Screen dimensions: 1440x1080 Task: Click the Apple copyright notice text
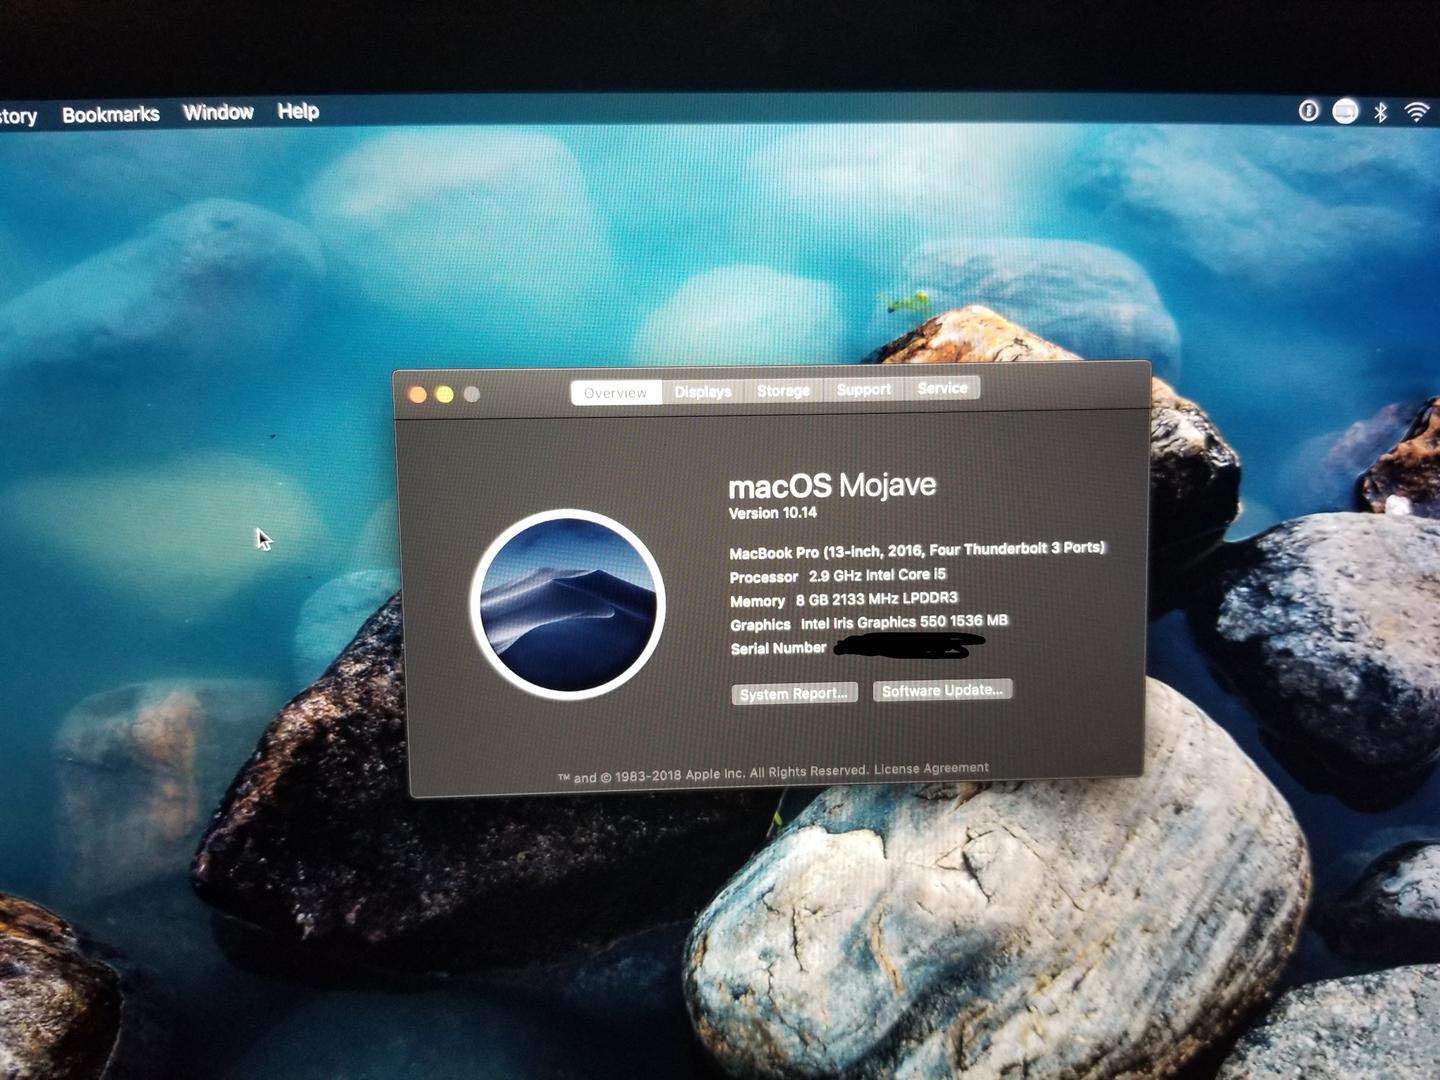click(x=712, y=774)
